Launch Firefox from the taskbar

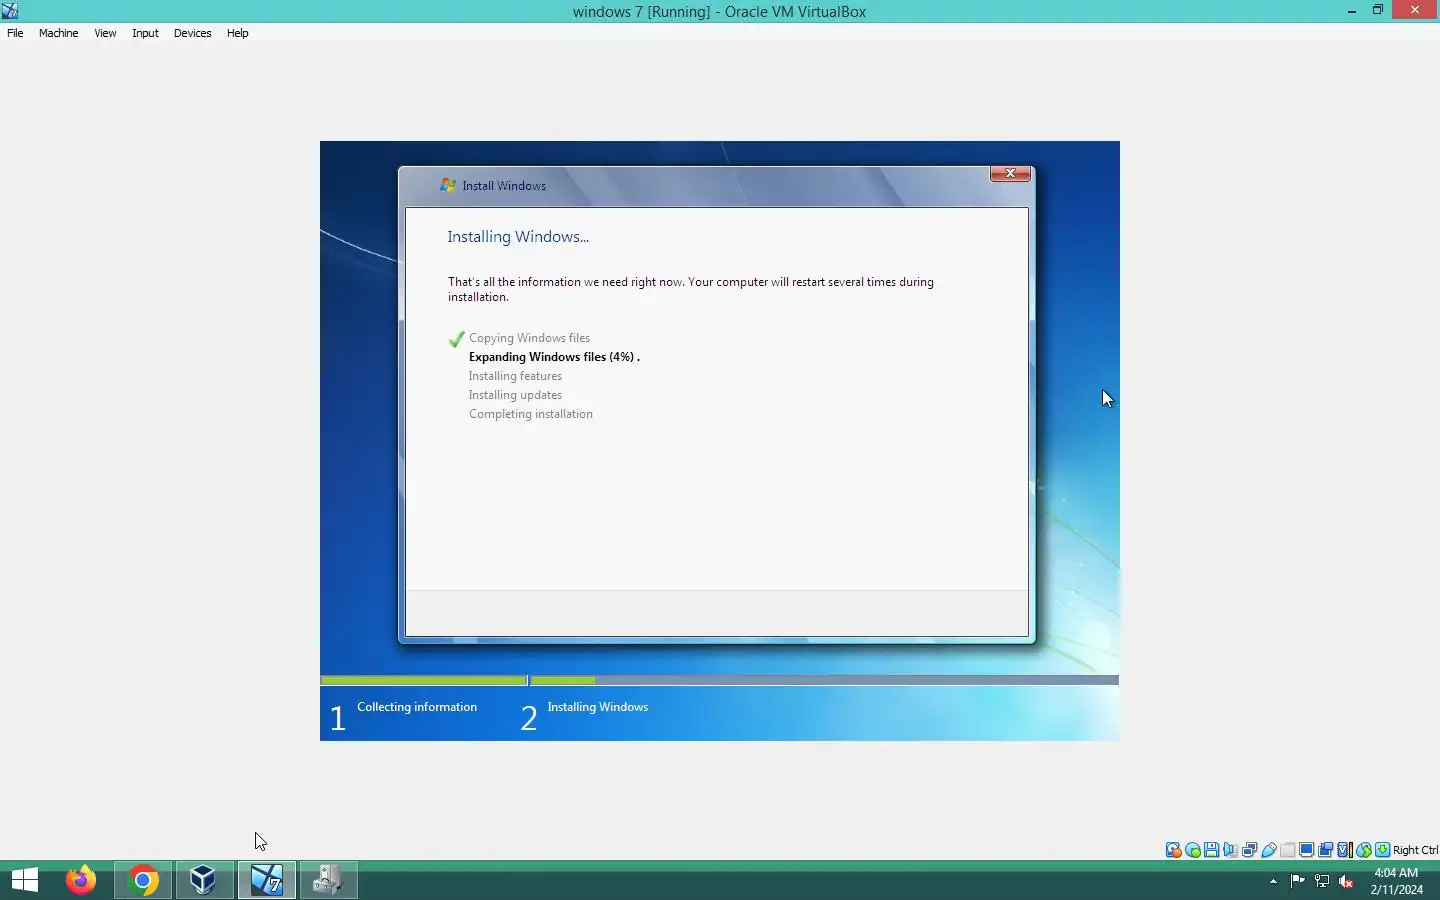click(x=81, y=880)
